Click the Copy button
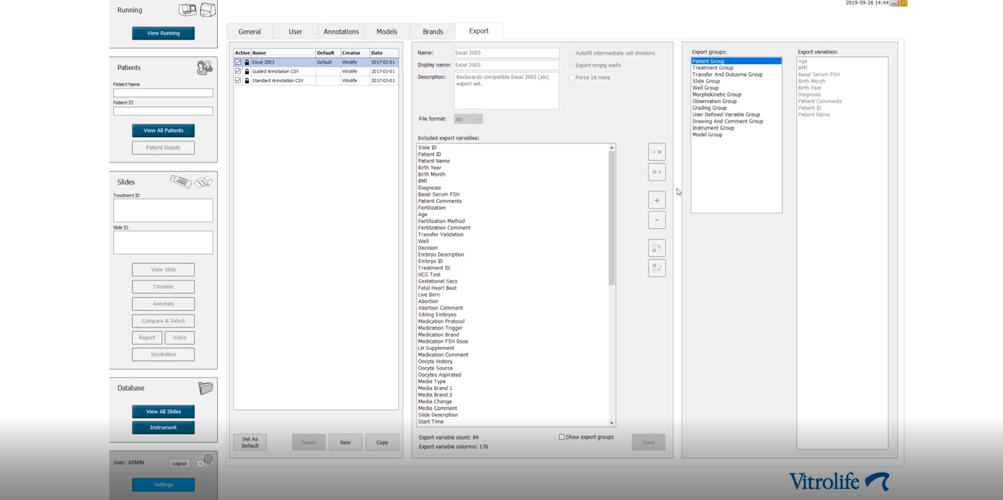The image size is (1003, 500). (382, 442)
